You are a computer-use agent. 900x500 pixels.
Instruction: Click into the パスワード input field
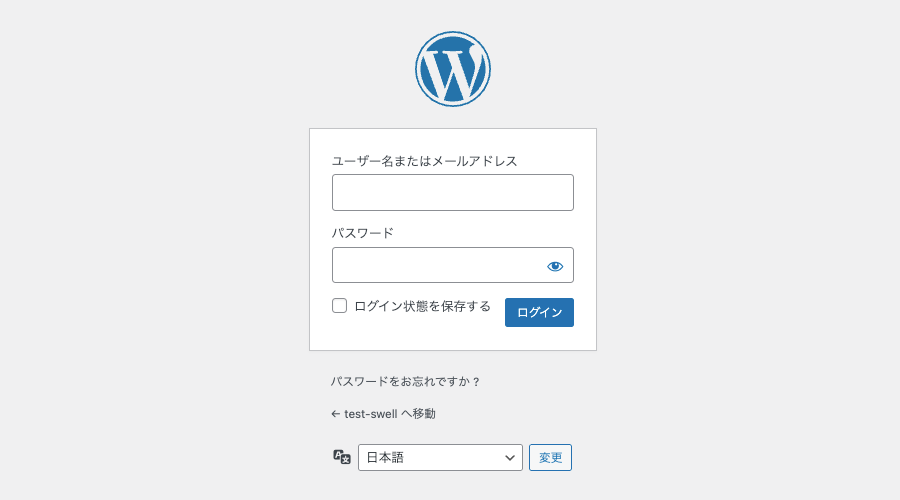436,266
